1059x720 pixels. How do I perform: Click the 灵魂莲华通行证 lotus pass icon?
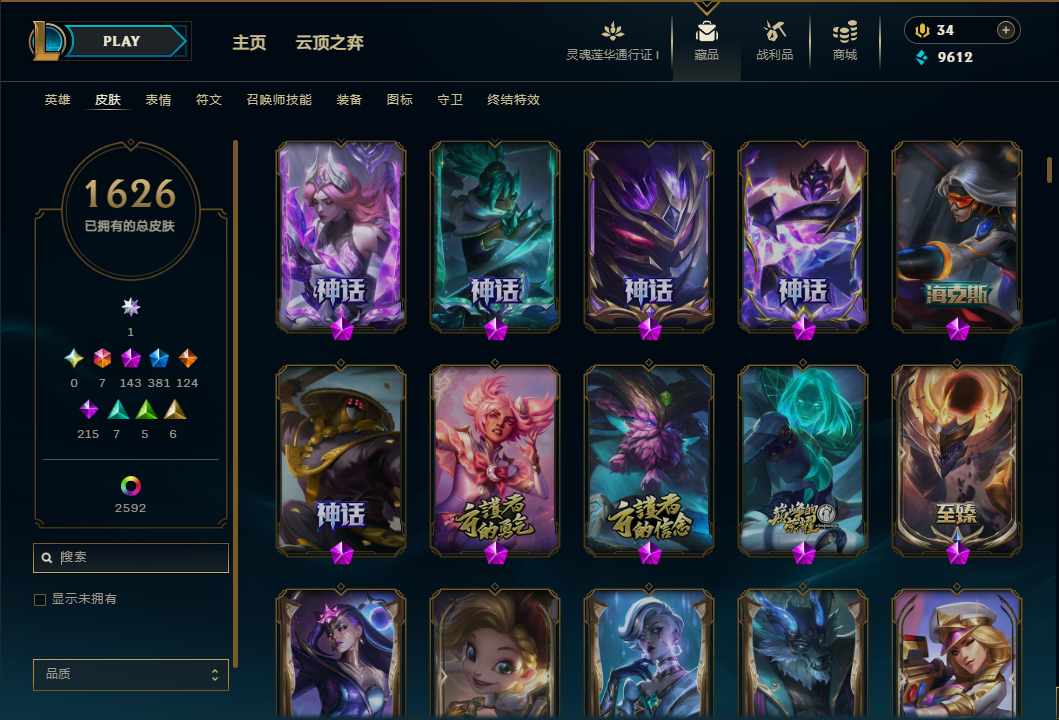(x=613, y=31)
